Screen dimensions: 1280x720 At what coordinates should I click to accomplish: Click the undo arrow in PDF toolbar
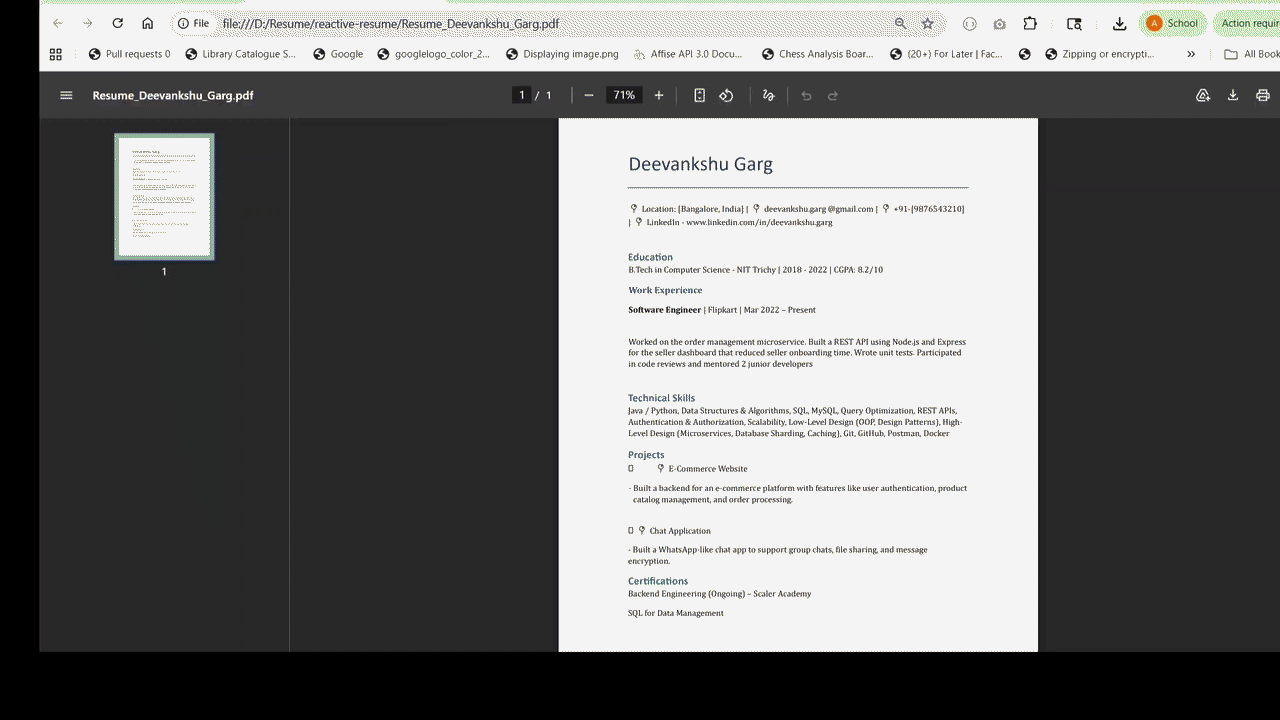tap(806, 95)
